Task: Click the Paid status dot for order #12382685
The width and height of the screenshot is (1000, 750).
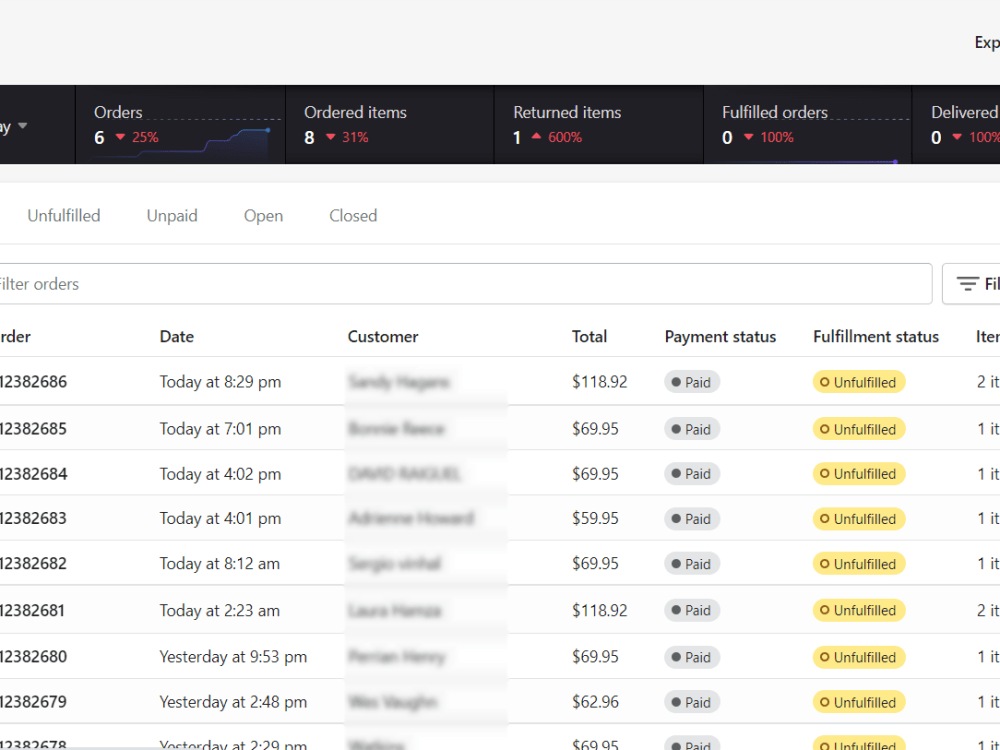Action: pos(678,428)
